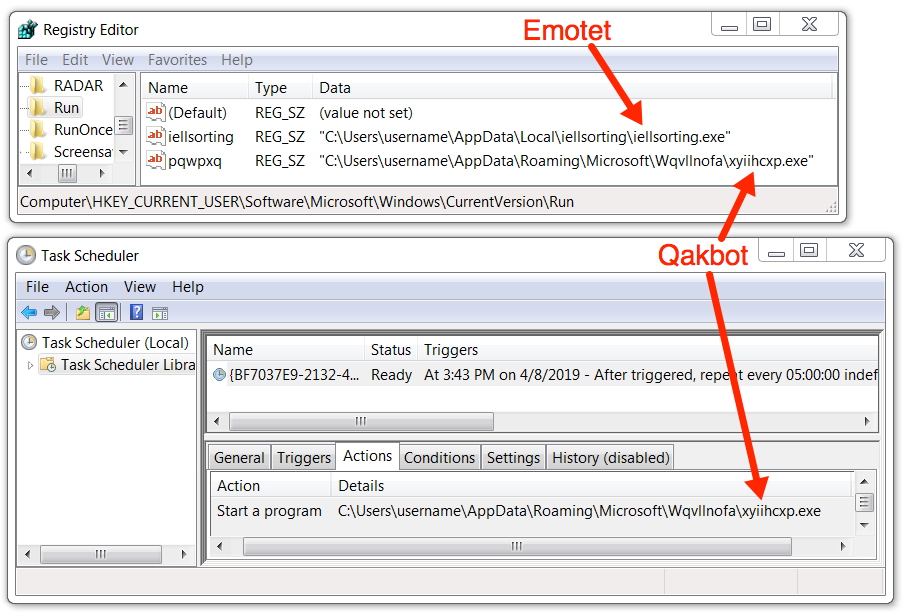Click the Ready status cell
The width and height of the screenshot is (906, 616).
tap(391, 375)
